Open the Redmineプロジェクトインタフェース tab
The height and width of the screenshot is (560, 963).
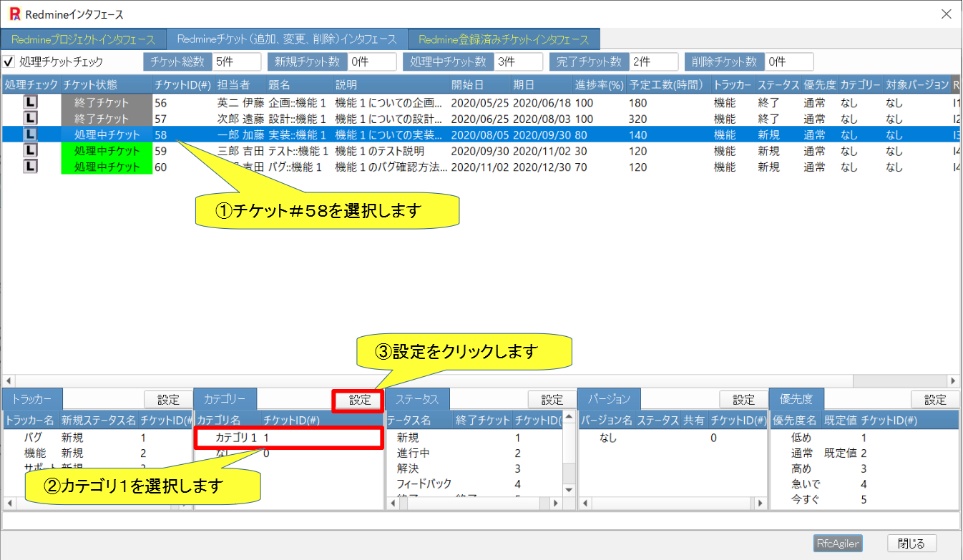point(84,39)
